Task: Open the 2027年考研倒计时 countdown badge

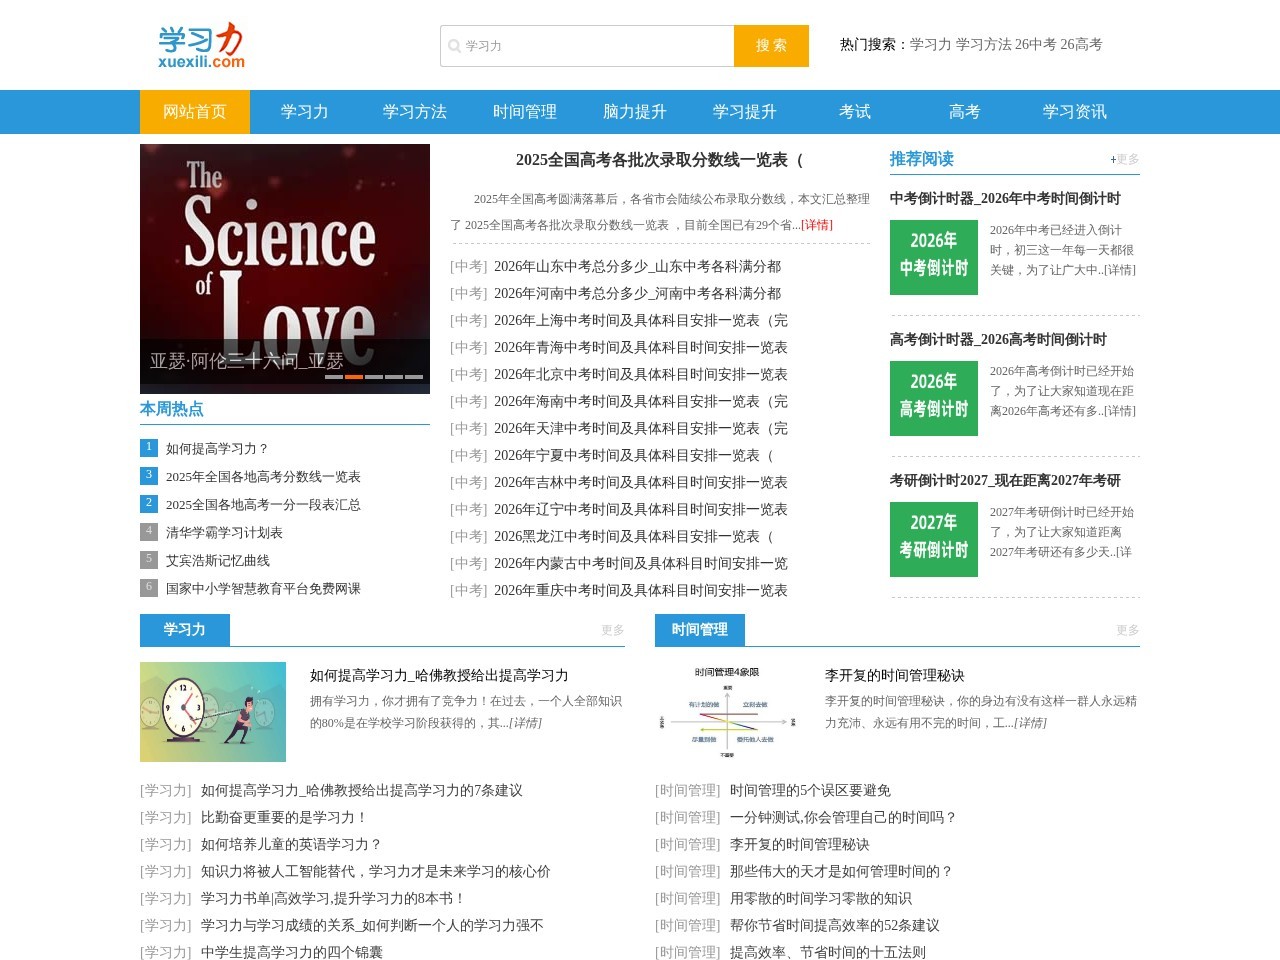Action: tap(933, 539)
